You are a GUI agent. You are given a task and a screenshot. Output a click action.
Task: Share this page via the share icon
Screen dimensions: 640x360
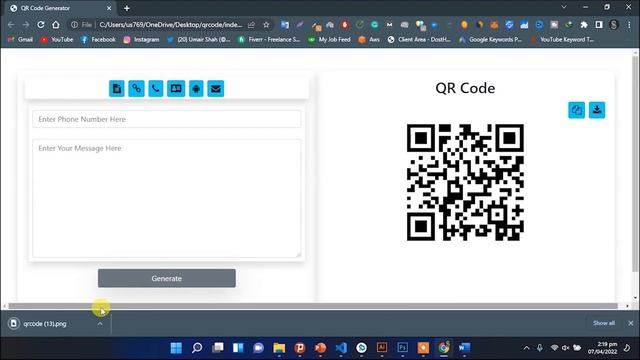pyautogui.click(x=251, y=25)
